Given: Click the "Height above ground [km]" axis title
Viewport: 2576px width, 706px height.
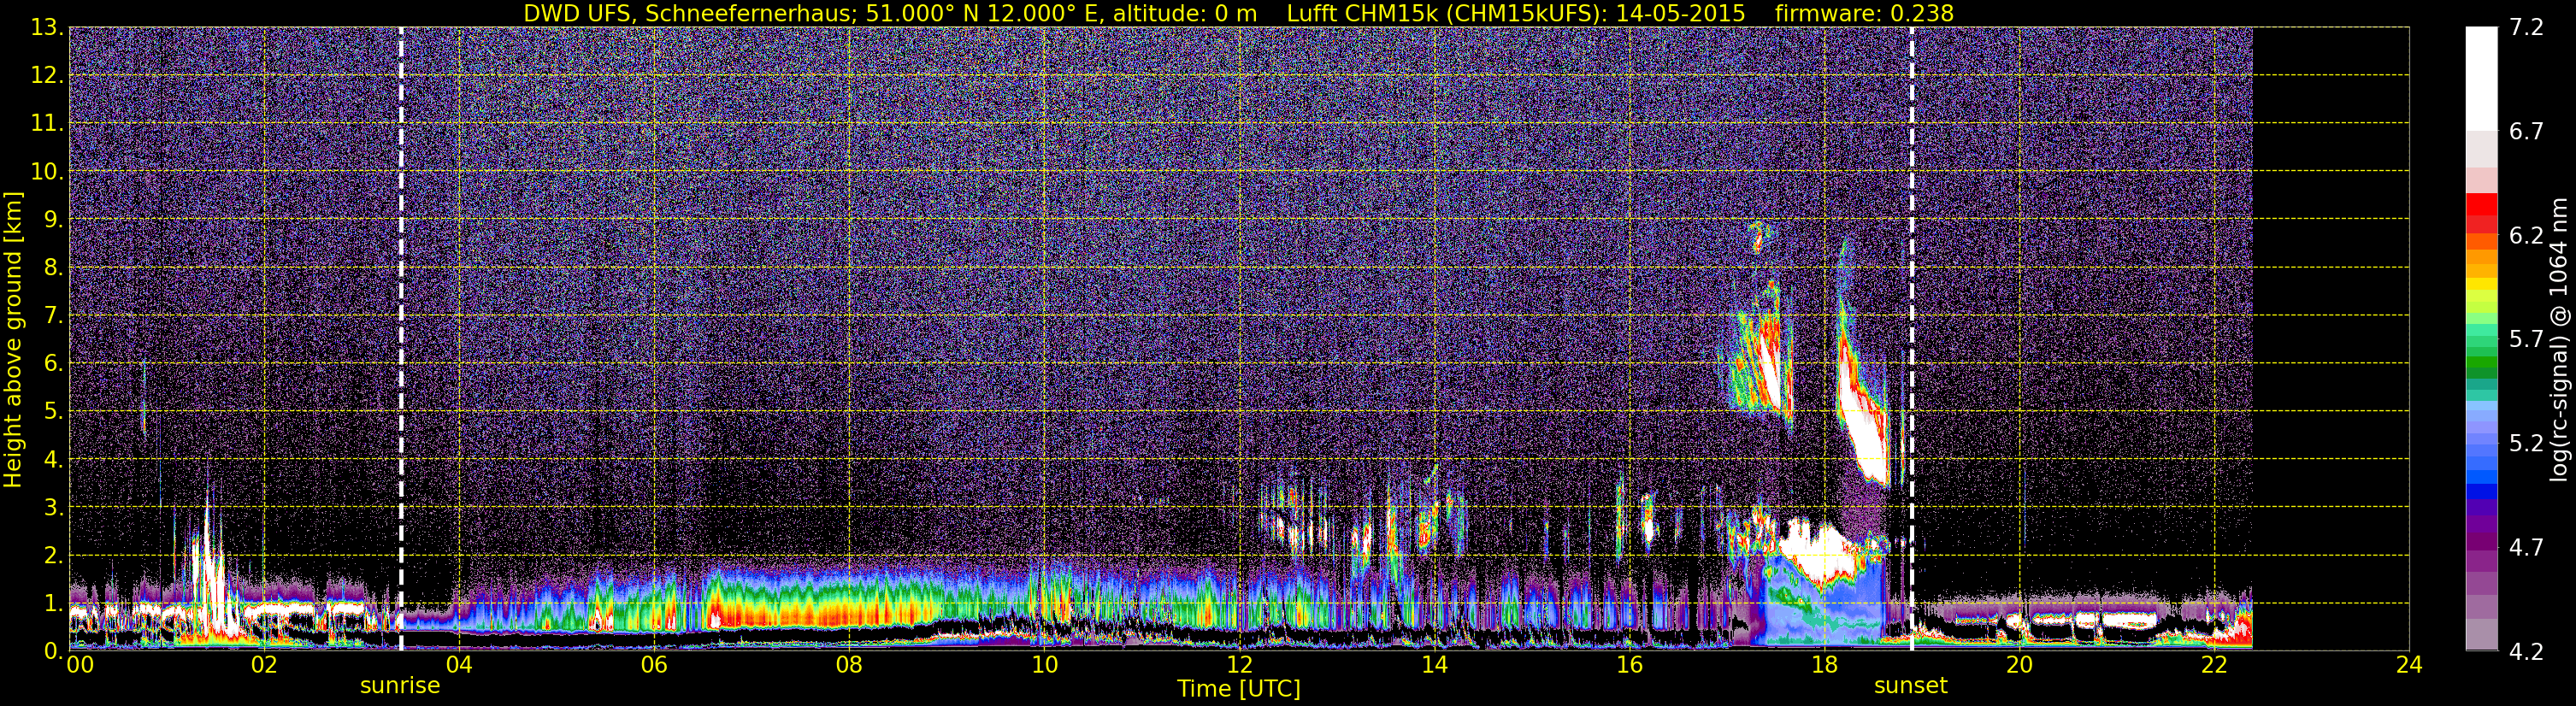Looking at the screenshot, I should (x=13, y=339).
